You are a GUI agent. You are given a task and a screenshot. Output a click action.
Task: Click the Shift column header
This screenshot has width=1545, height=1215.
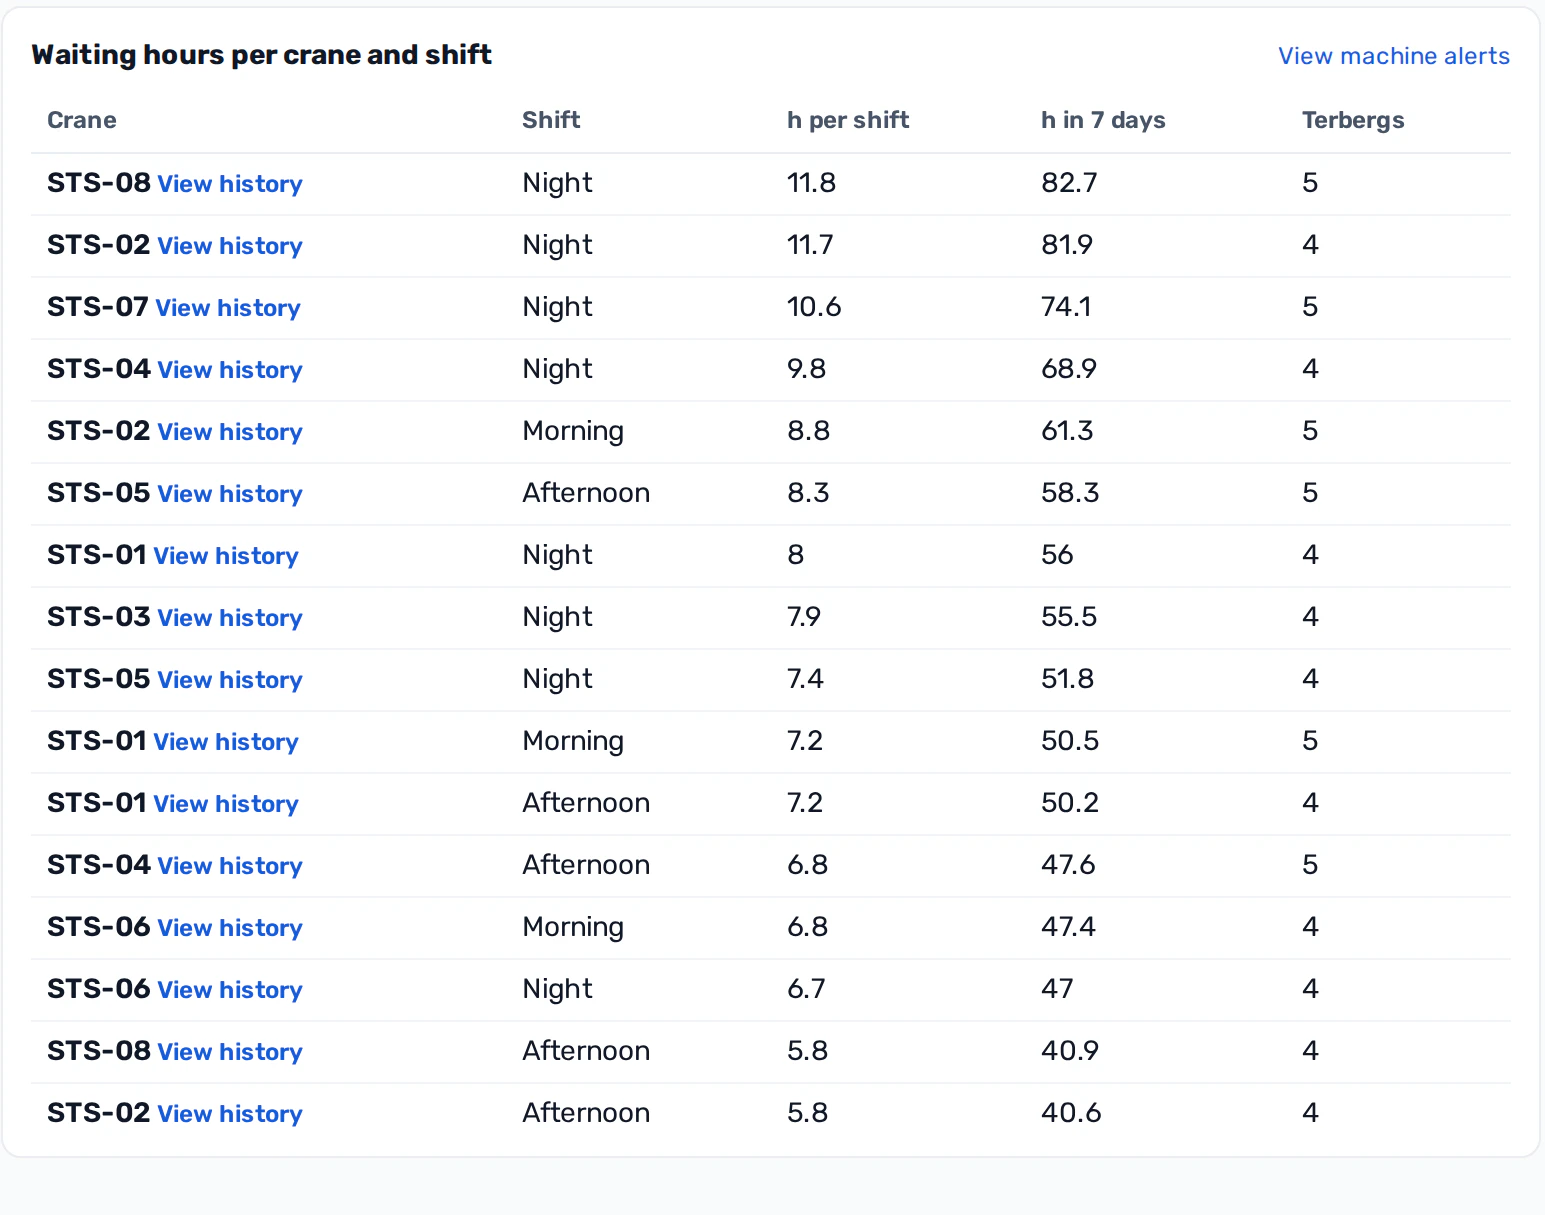tap(551, 120)
